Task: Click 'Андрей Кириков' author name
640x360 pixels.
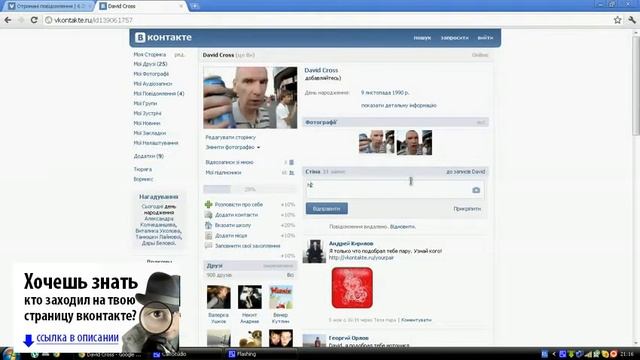Action: coord(351,244)
